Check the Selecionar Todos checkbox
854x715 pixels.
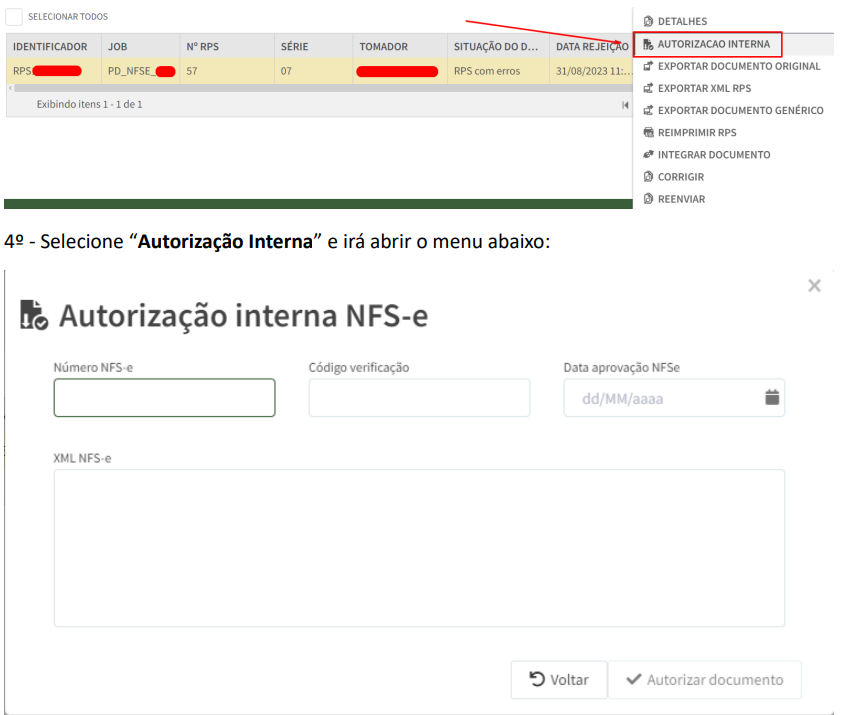click(x=14, y=17)
